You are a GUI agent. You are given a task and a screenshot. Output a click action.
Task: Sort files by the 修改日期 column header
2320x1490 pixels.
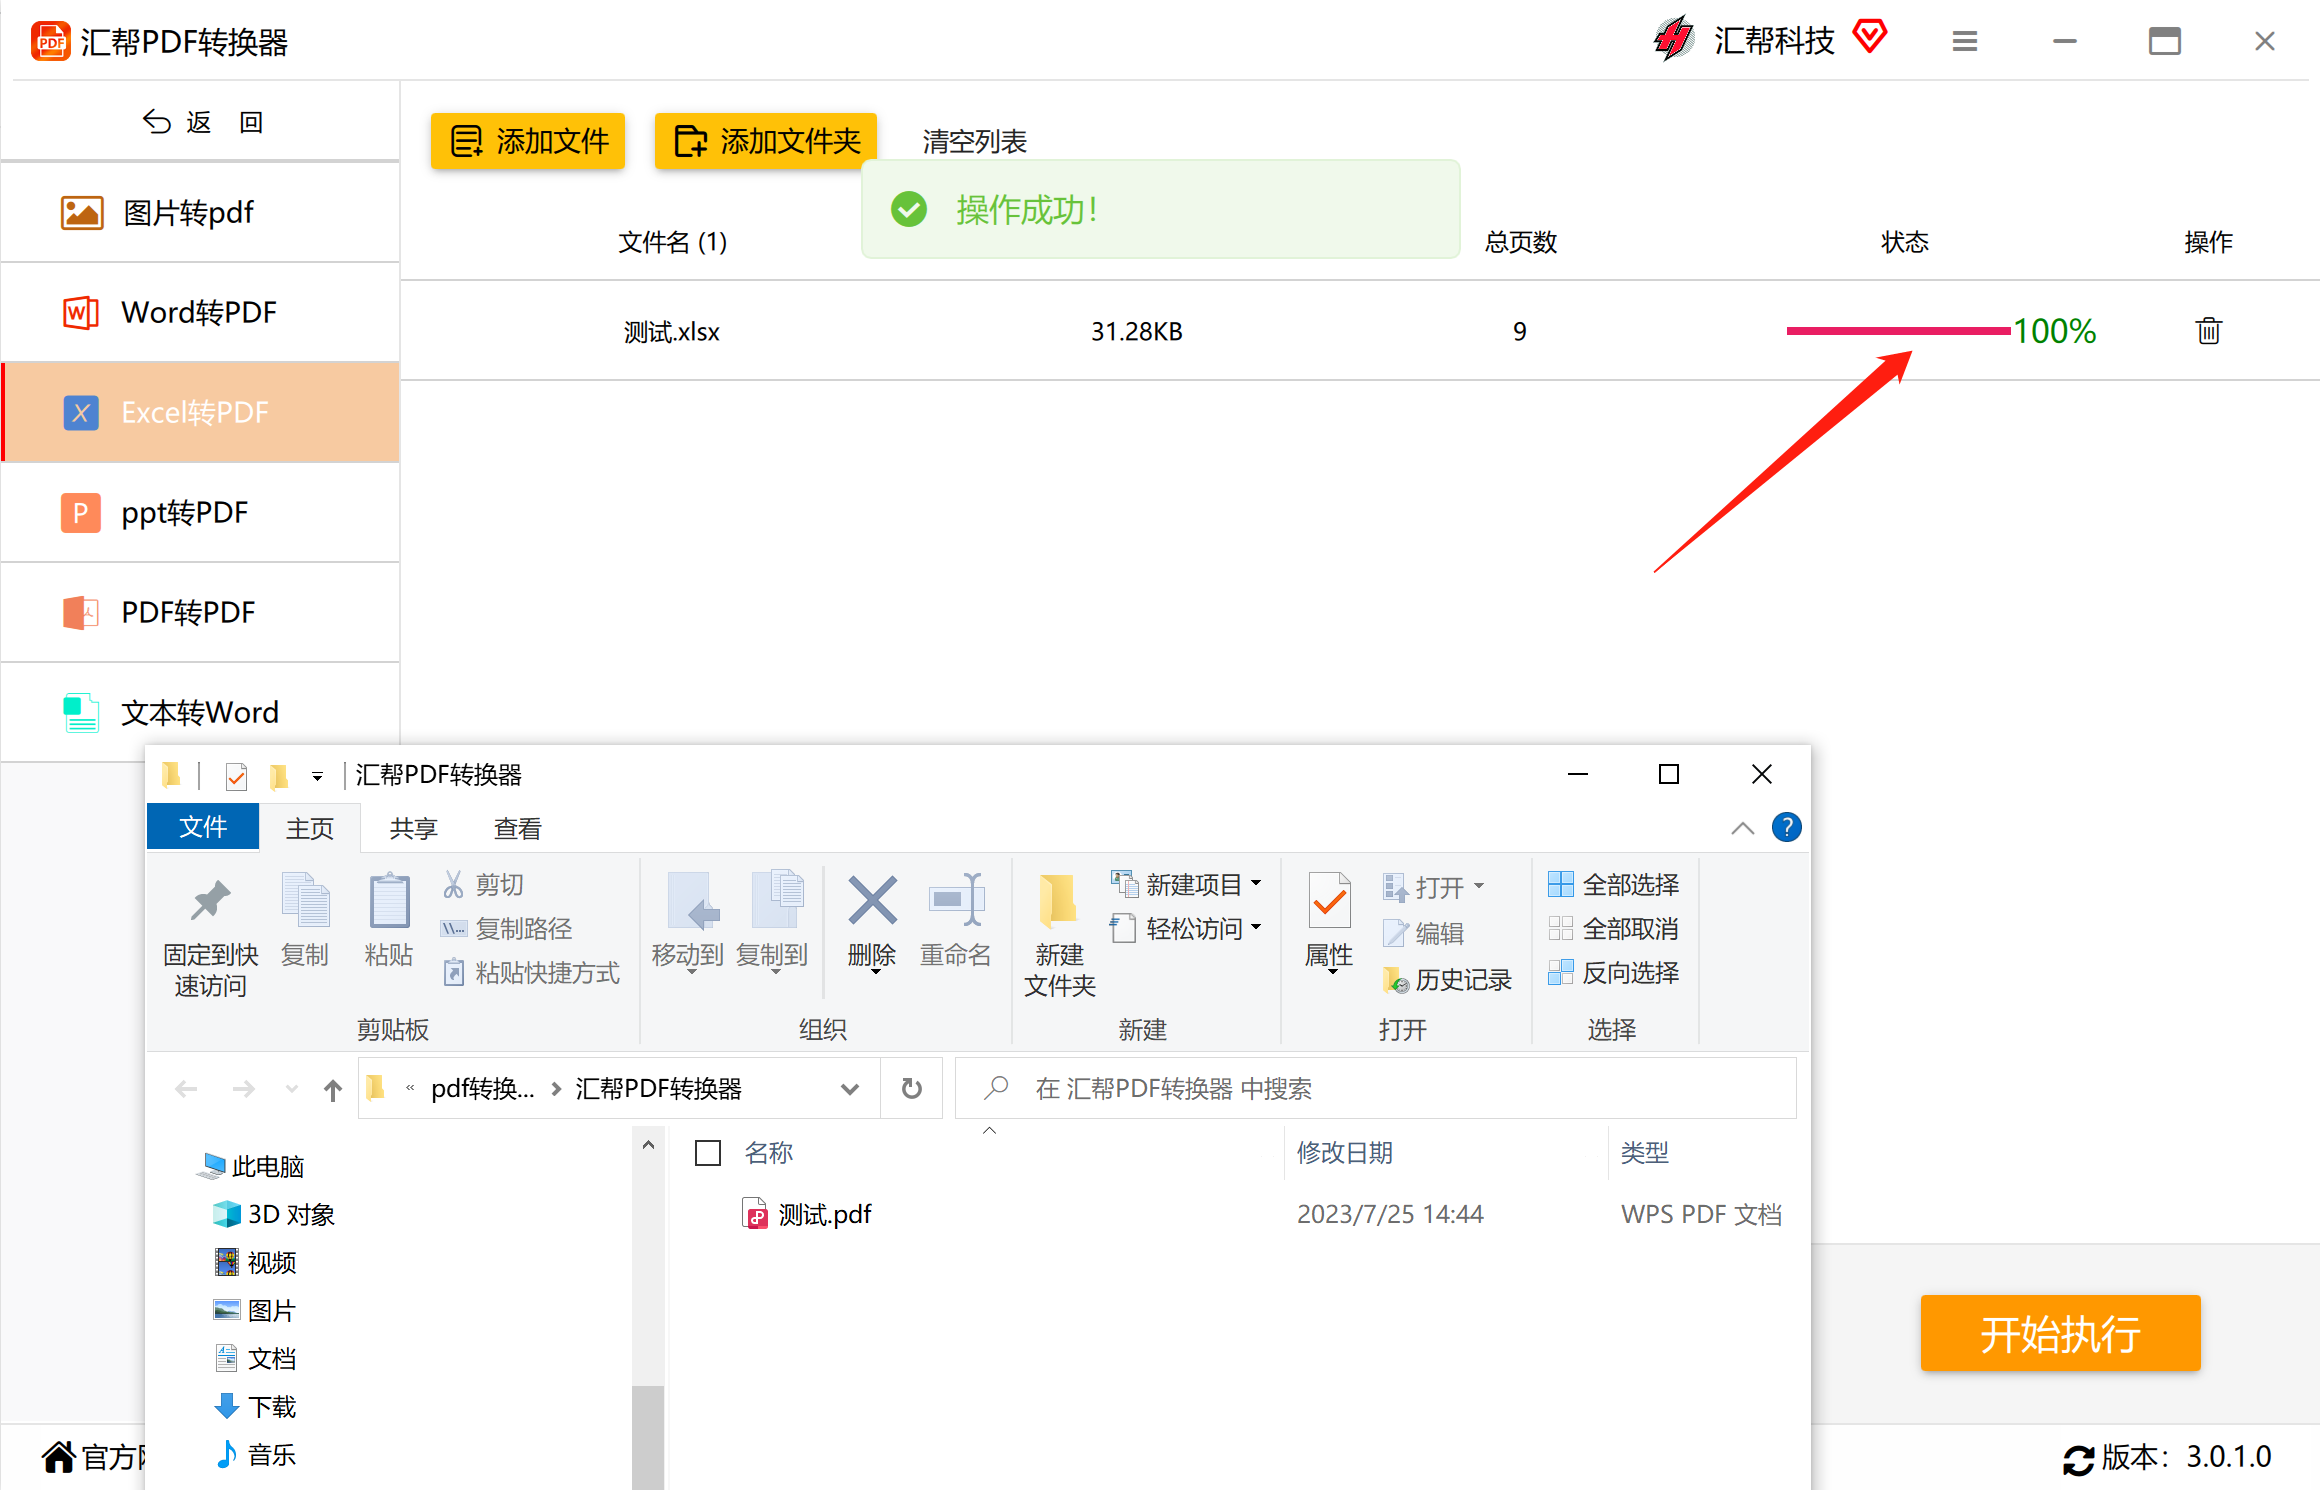(x=1344, y=1153)
